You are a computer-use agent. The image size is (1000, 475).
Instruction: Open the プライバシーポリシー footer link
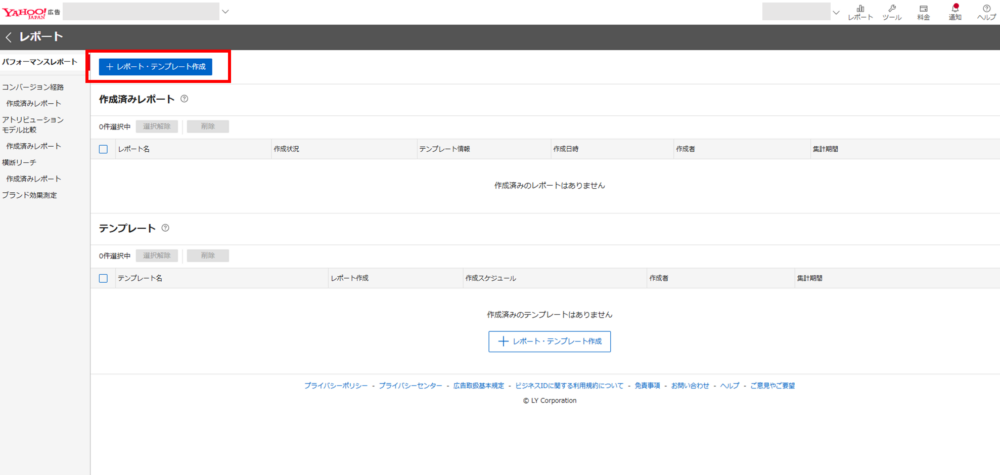click(335, 385)
